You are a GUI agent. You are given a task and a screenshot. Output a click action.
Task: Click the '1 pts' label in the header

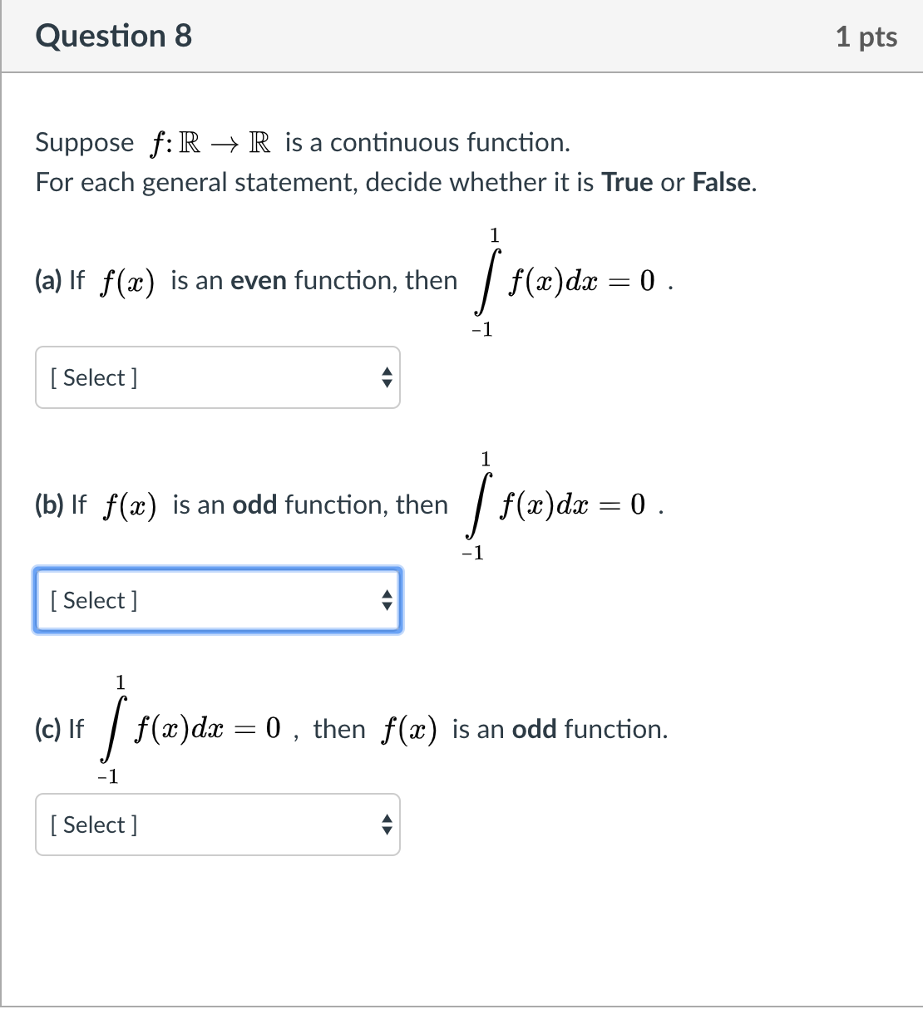tap(866, 36)
